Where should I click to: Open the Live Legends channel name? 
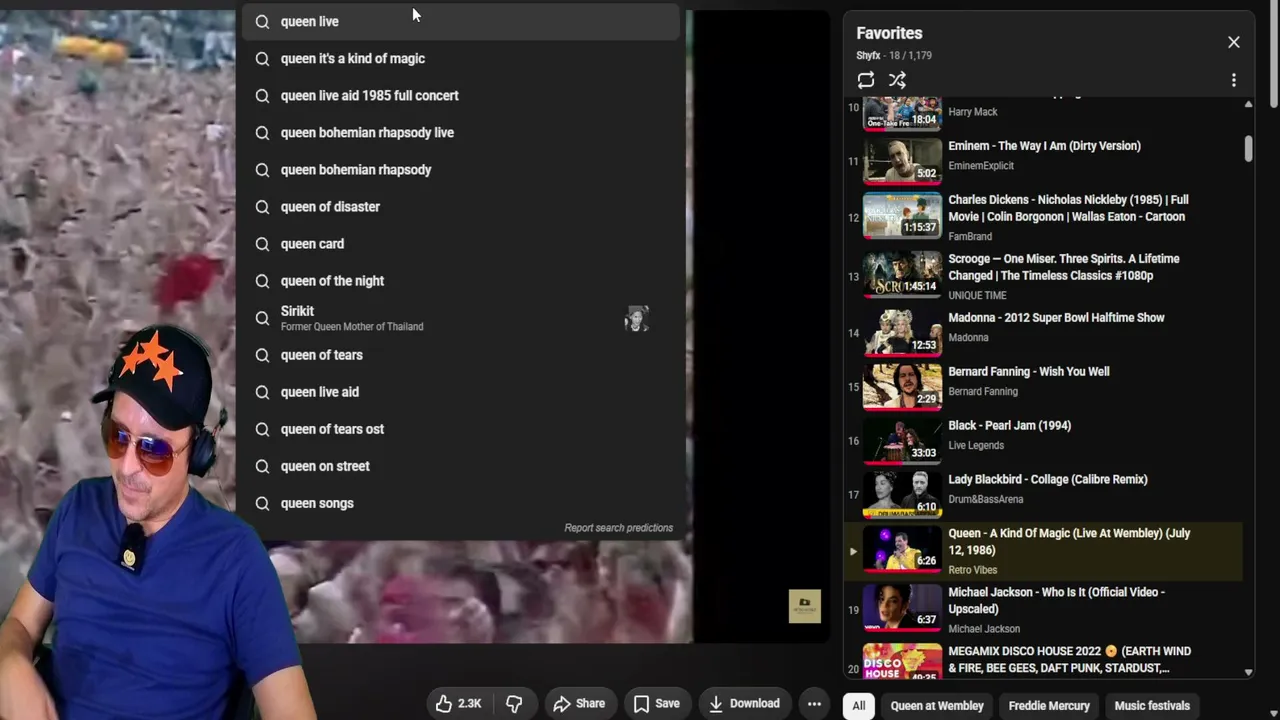975,445
